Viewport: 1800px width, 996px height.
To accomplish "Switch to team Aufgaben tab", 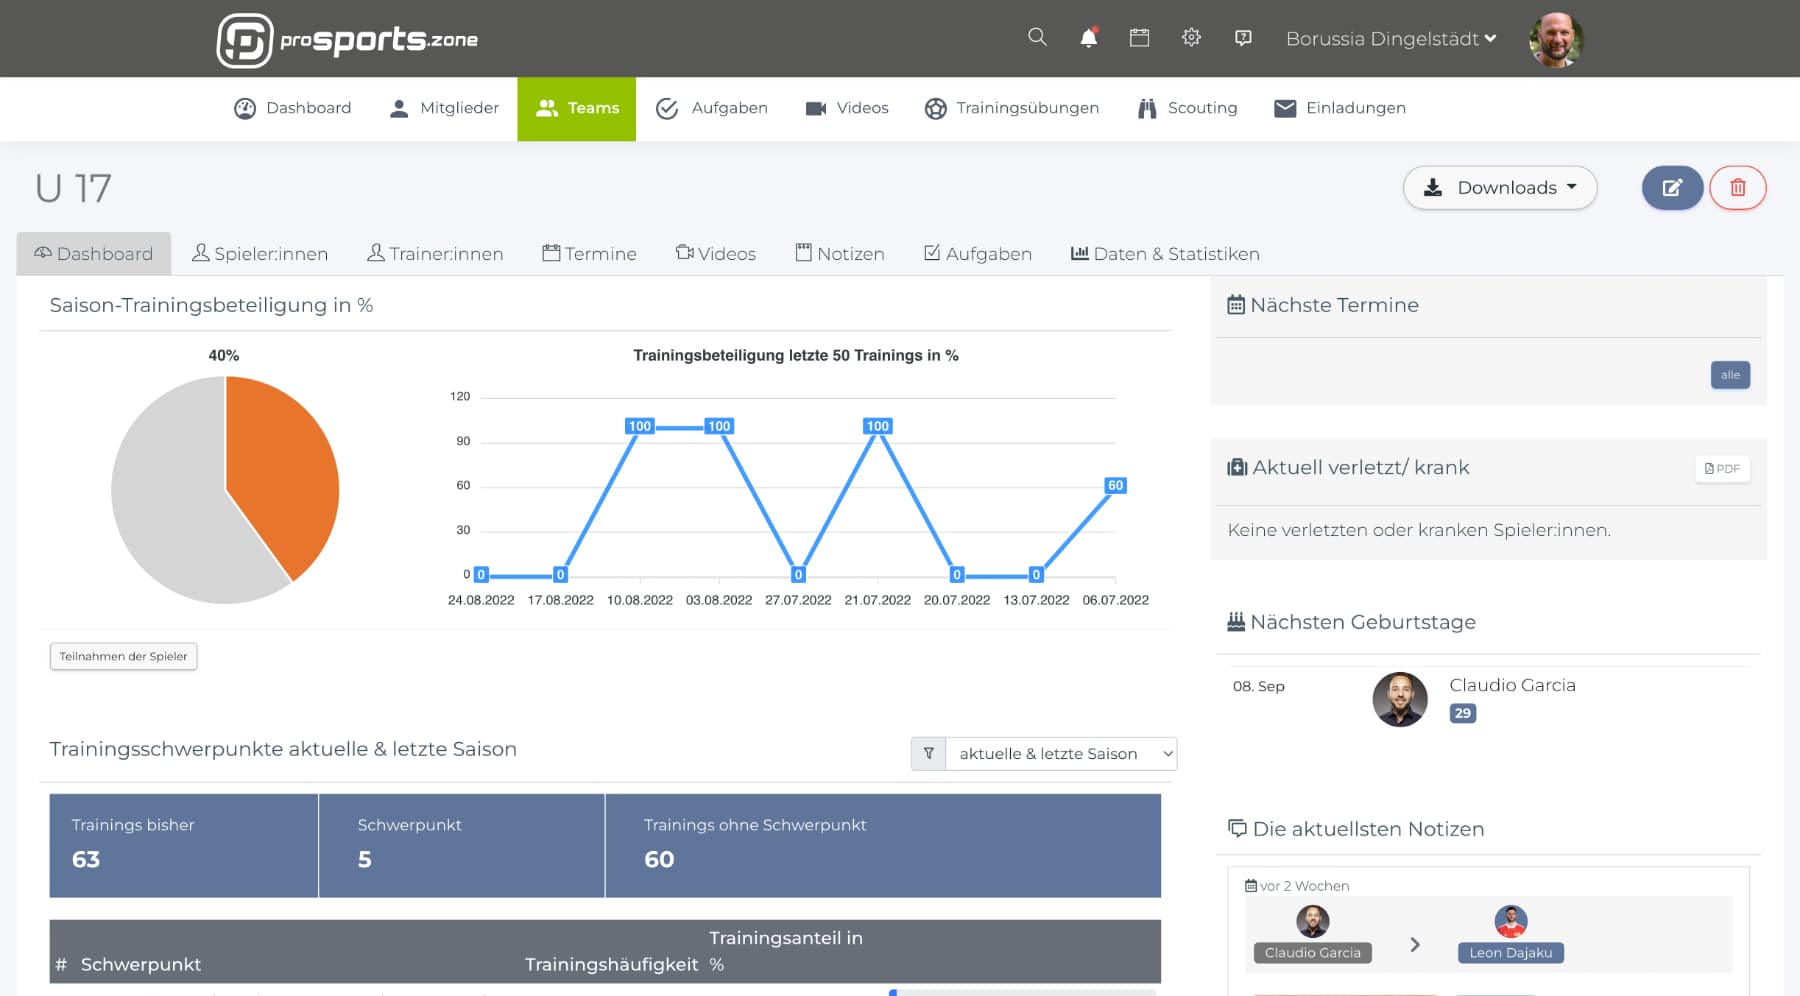I will 978,254.
